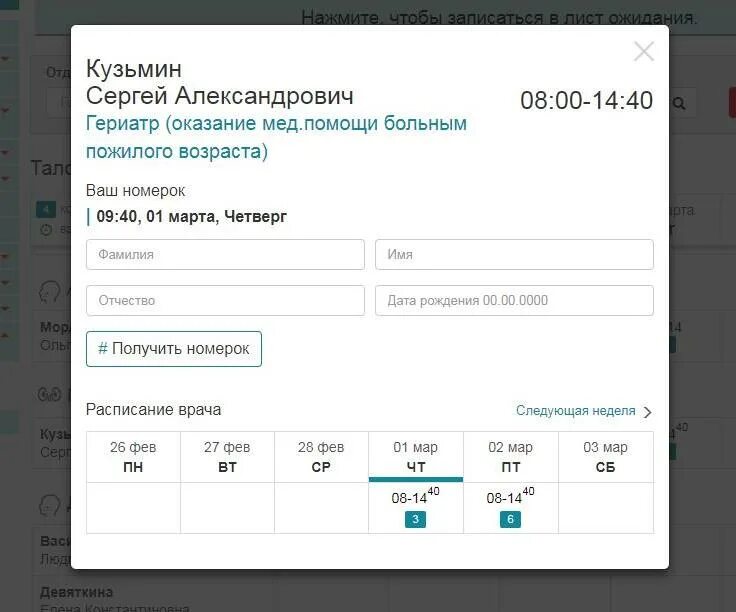Click the working hours 08:00-14:40
This screenshot has width=736, height=612.
[586, 100]
